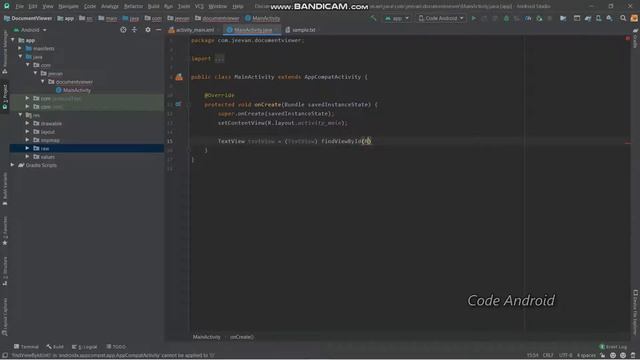Collapse the res folder

click(x=20, y=115)
